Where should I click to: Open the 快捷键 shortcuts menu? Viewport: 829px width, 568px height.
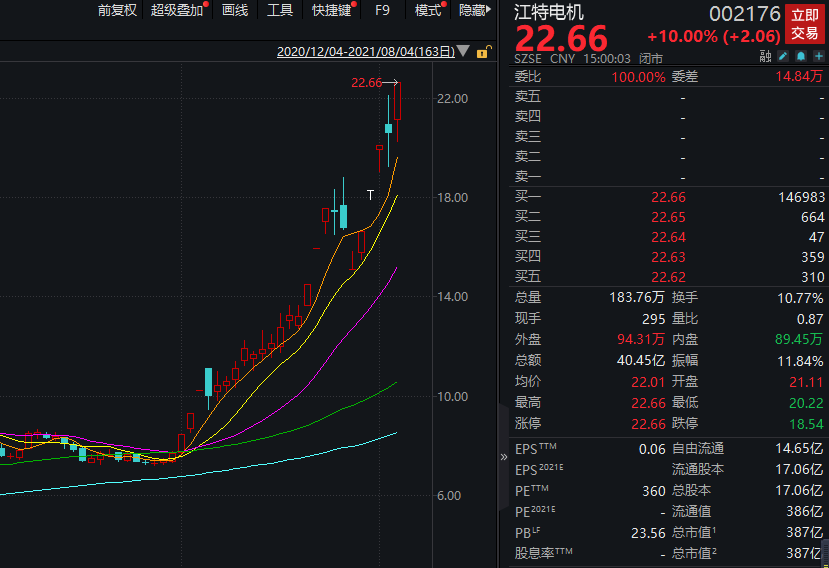click(331, 10)
